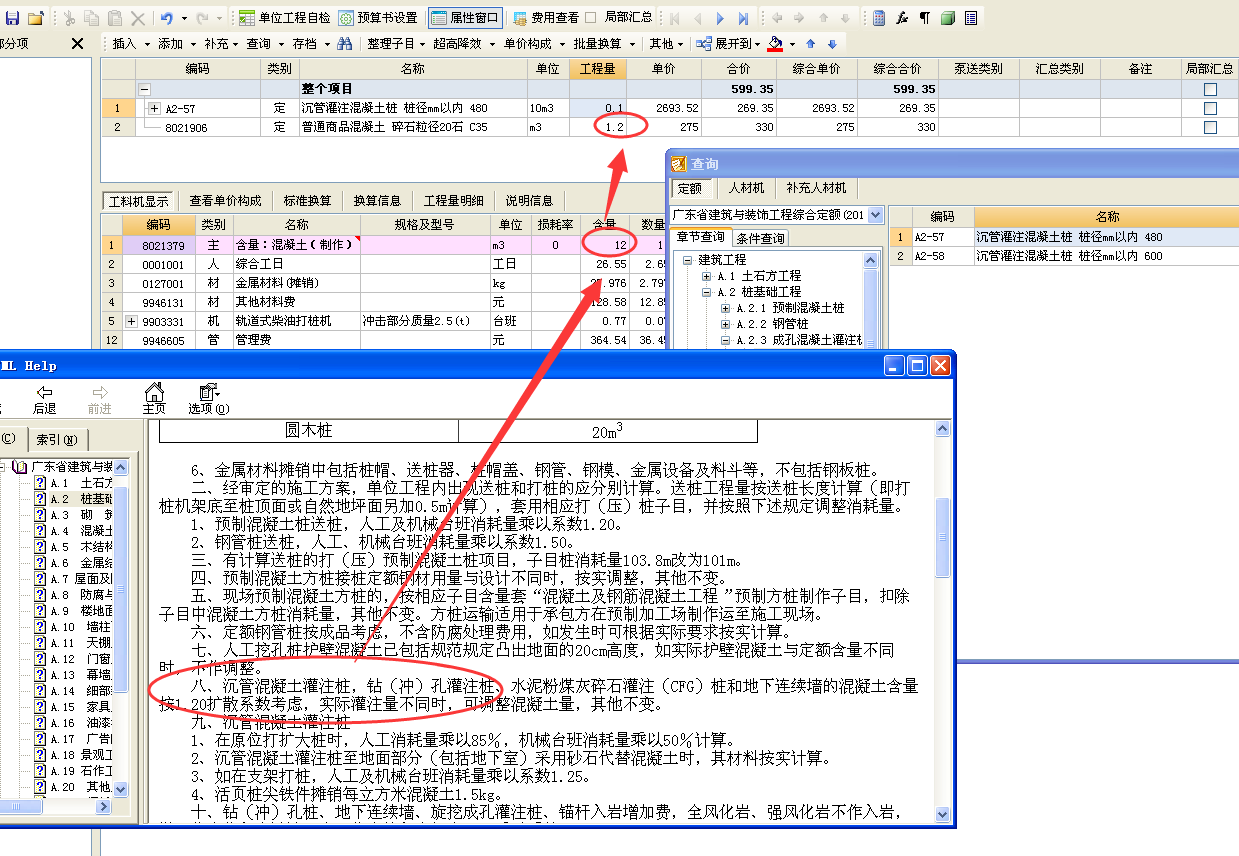The image size is (1239, 856).
Task: Open the 广东省 定额 library dropdown
Action: point(876,214)
